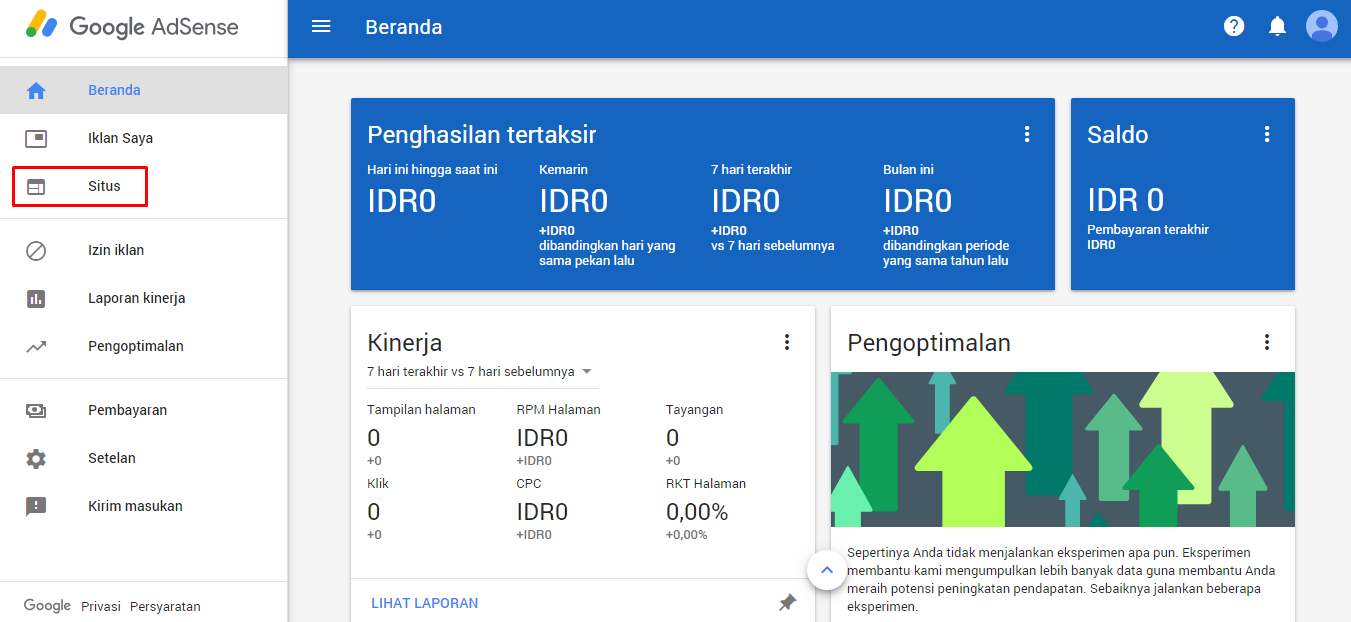Open Pengoptimalan card three-dot menu
This screenshot has height=622, width=1351.
point(1267,342)
